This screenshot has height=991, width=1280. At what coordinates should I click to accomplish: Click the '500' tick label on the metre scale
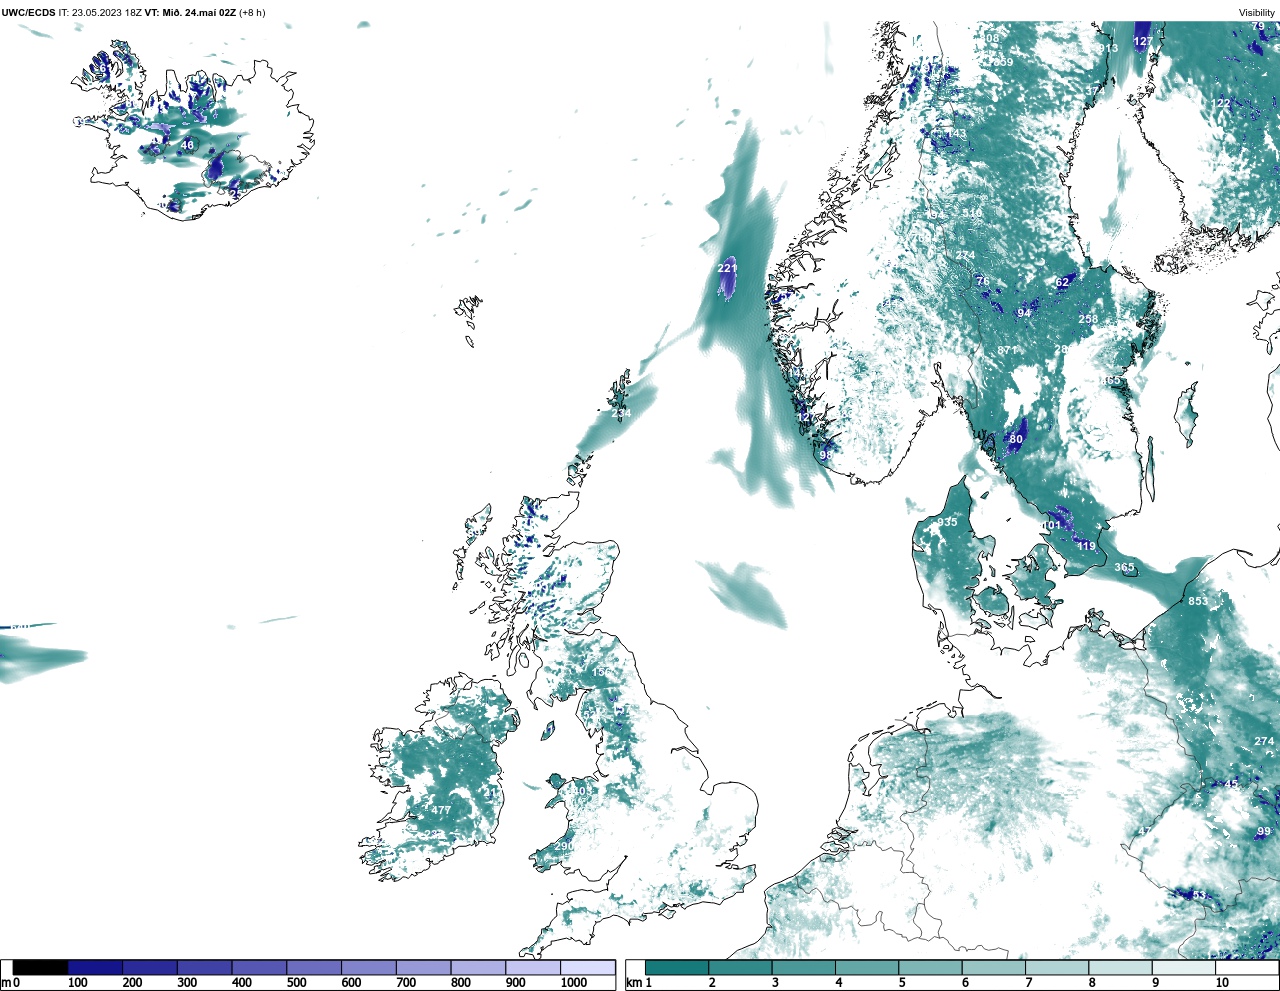(x=296, y=983)
